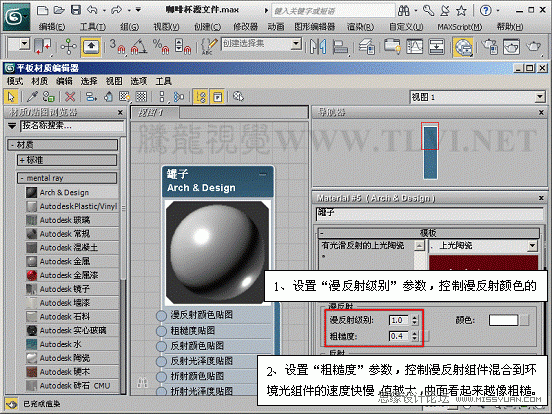Image resolution: width=552 pixels, height=414 pixels.
Task: Select Arch & Design material in browser
Action: [72, 193]
